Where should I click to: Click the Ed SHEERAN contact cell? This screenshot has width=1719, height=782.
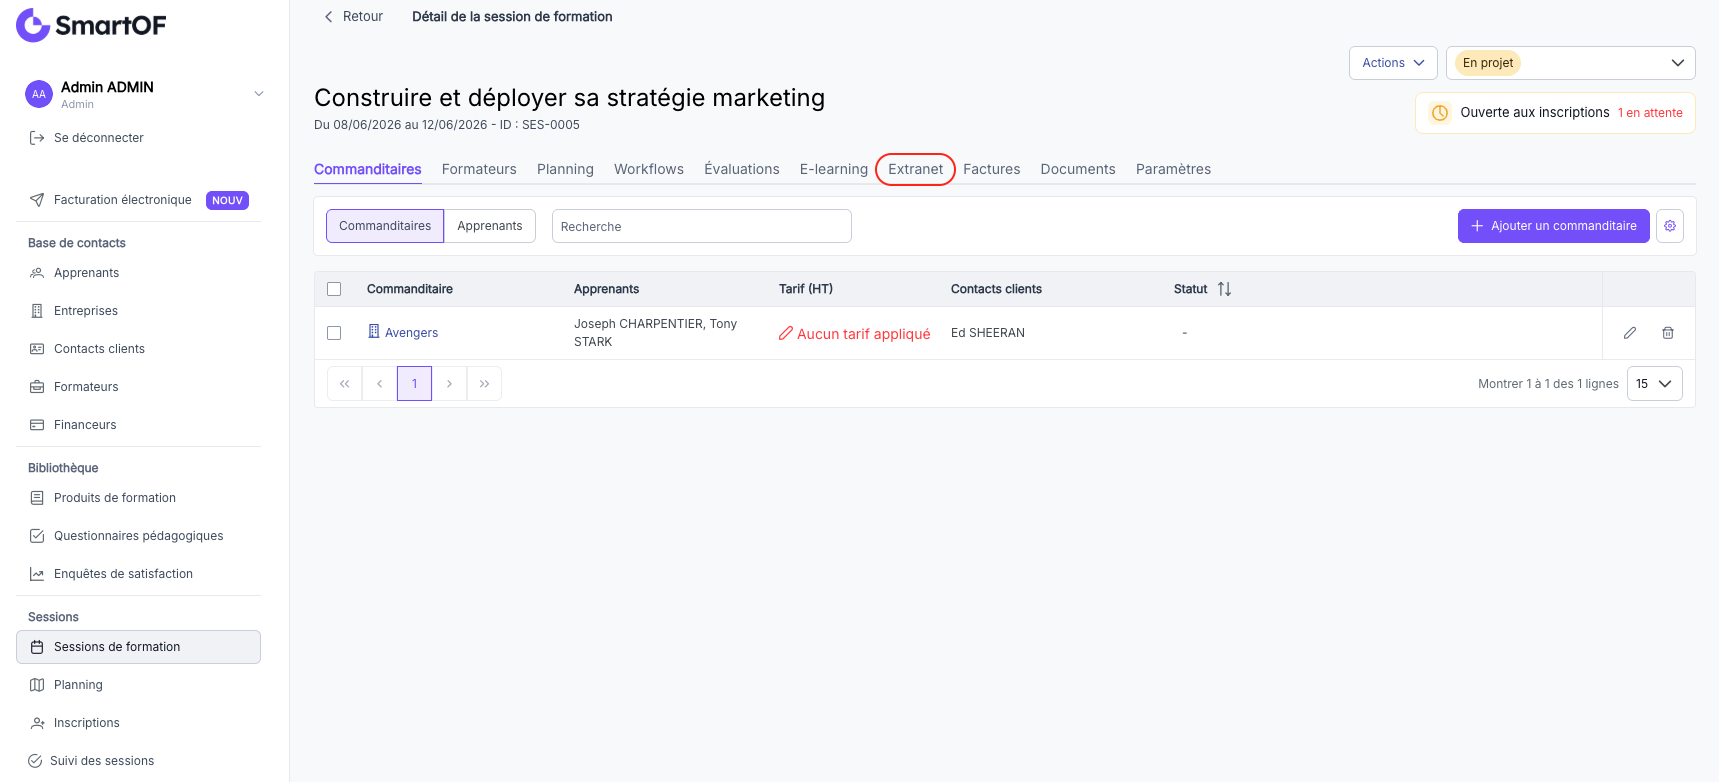988,333
